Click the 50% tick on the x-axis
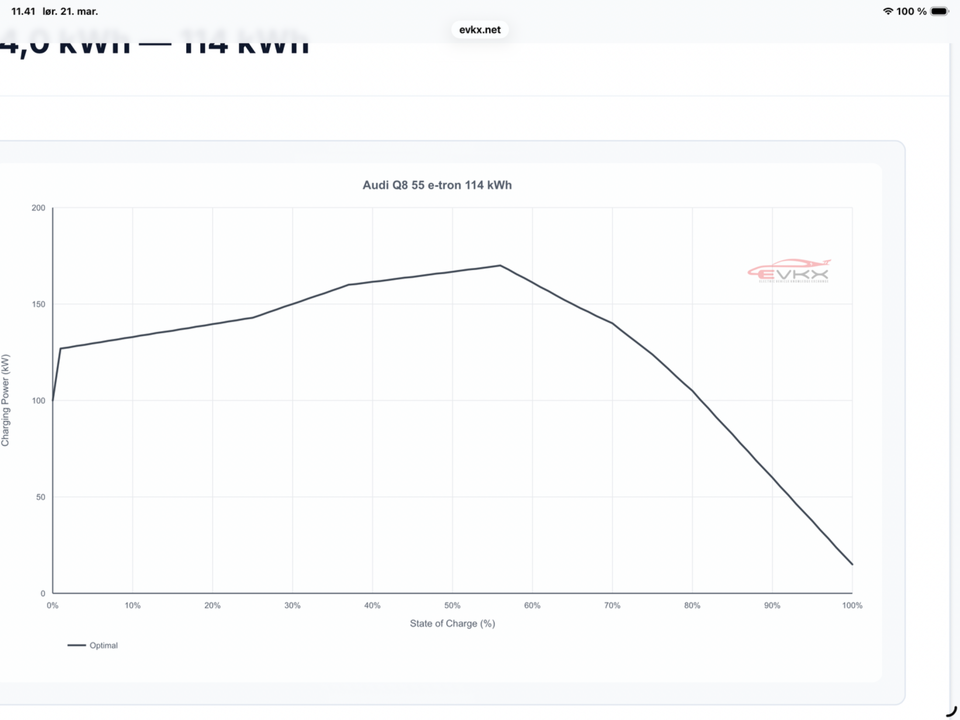Image resolution: width=960 pixels, height=720 pixels. [452, 605]
